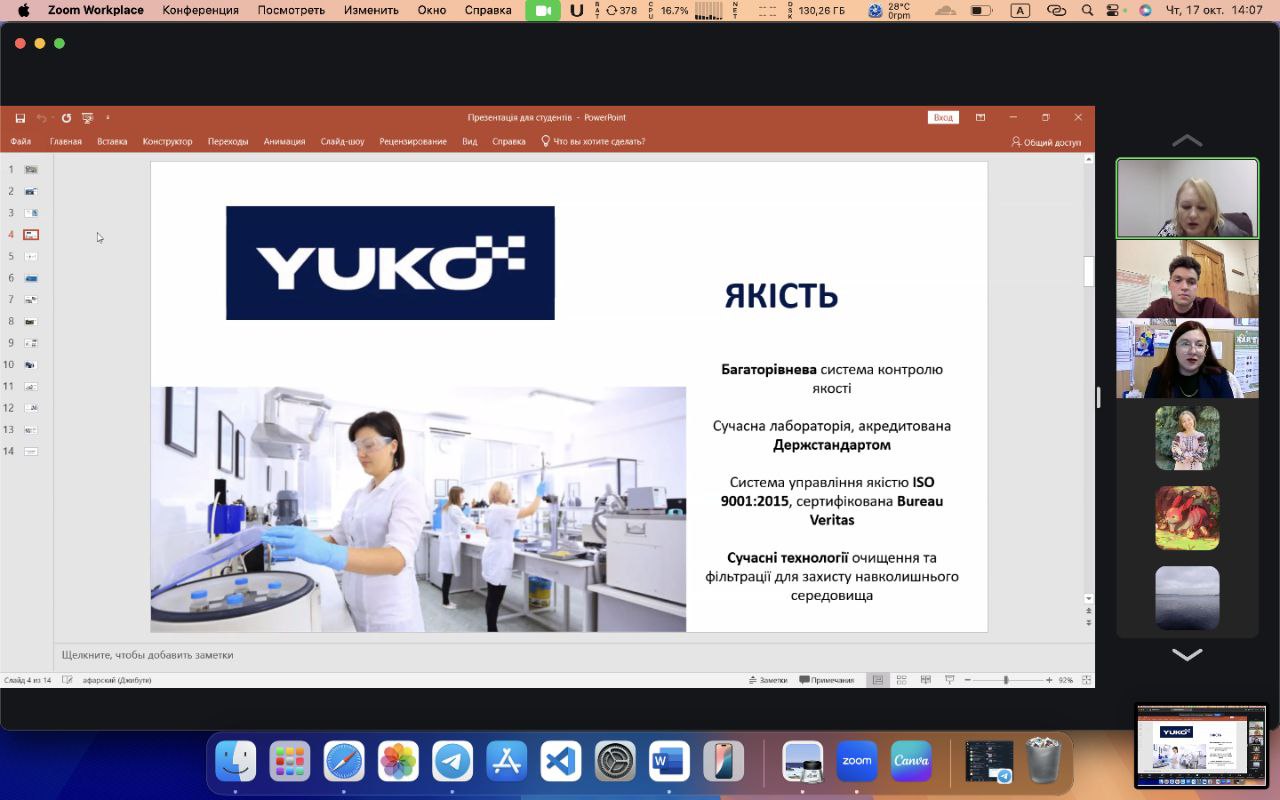1280x800 pixels.
Task: Click the Redo icon in quick access toolbar
Action: (66, 118)
